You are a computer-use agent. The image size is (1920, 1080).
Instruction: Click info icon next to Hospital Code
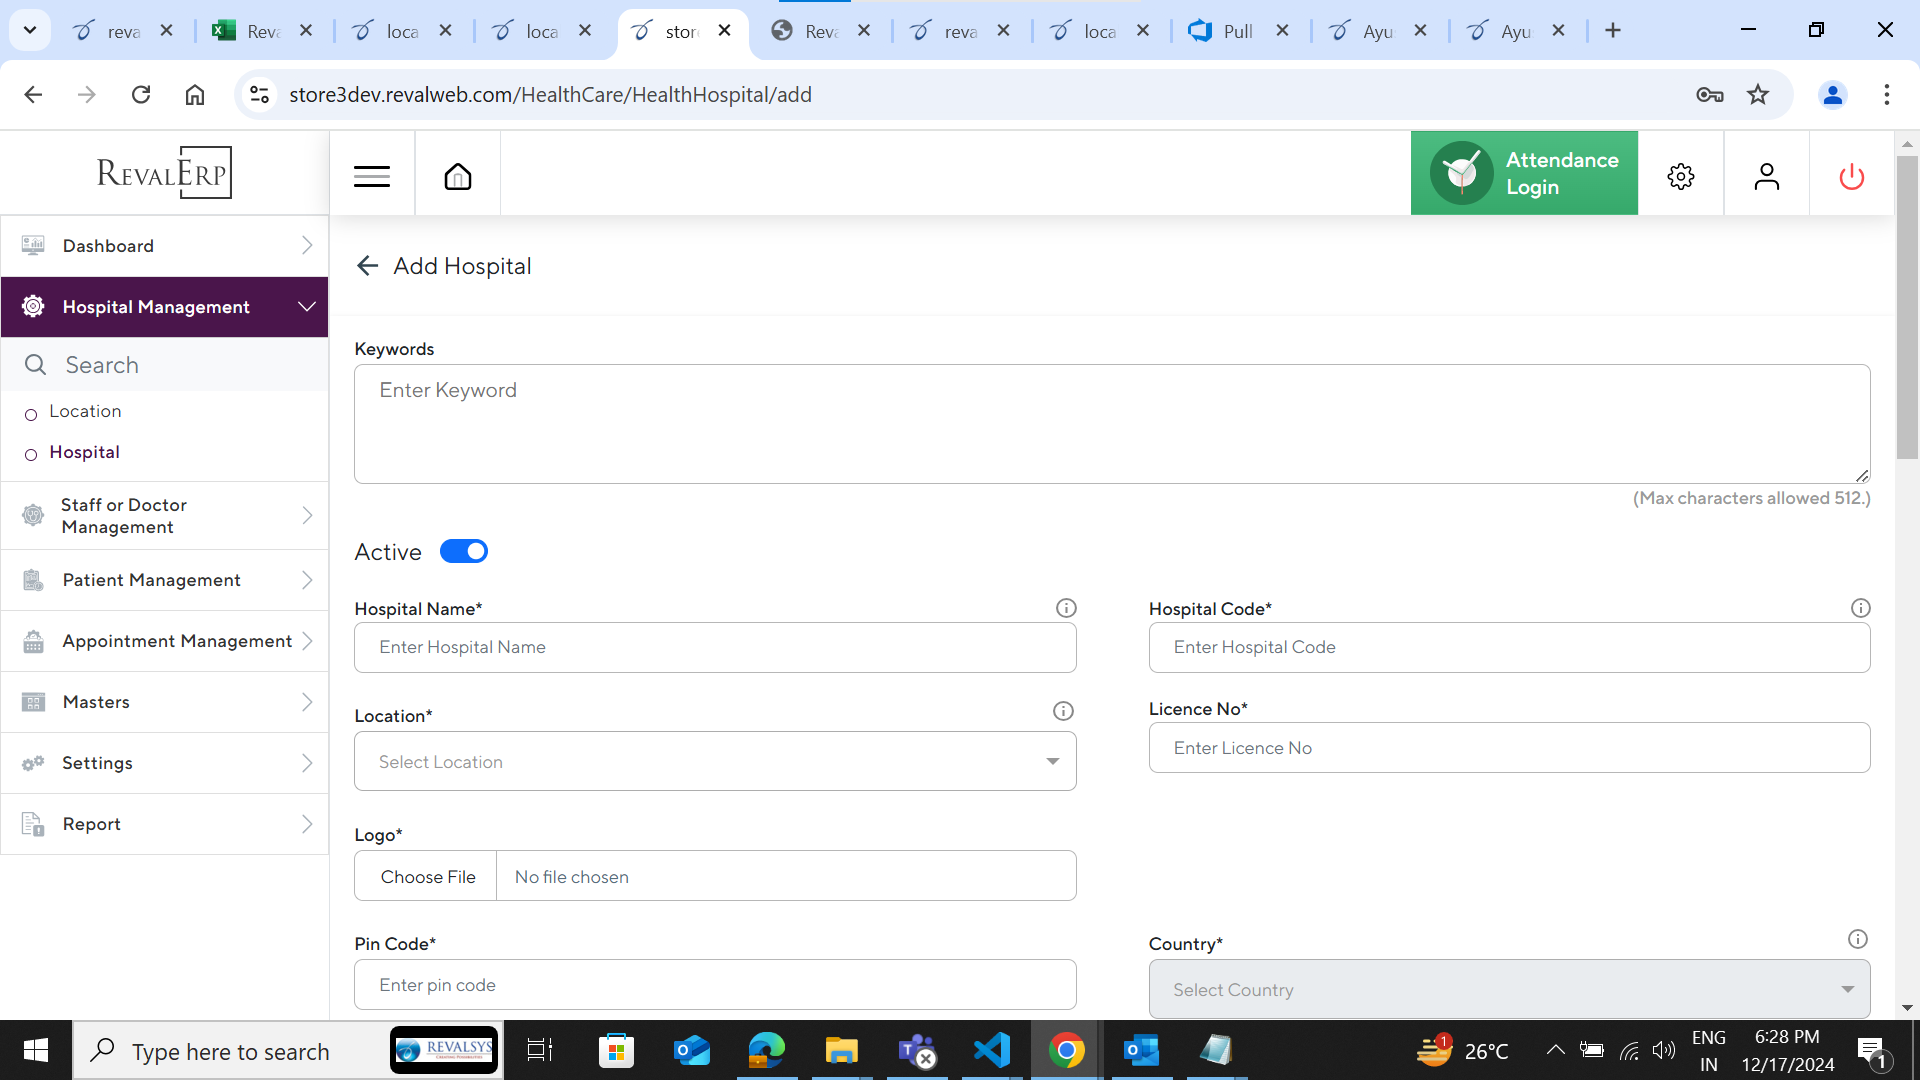click(x=1860, y=608)
